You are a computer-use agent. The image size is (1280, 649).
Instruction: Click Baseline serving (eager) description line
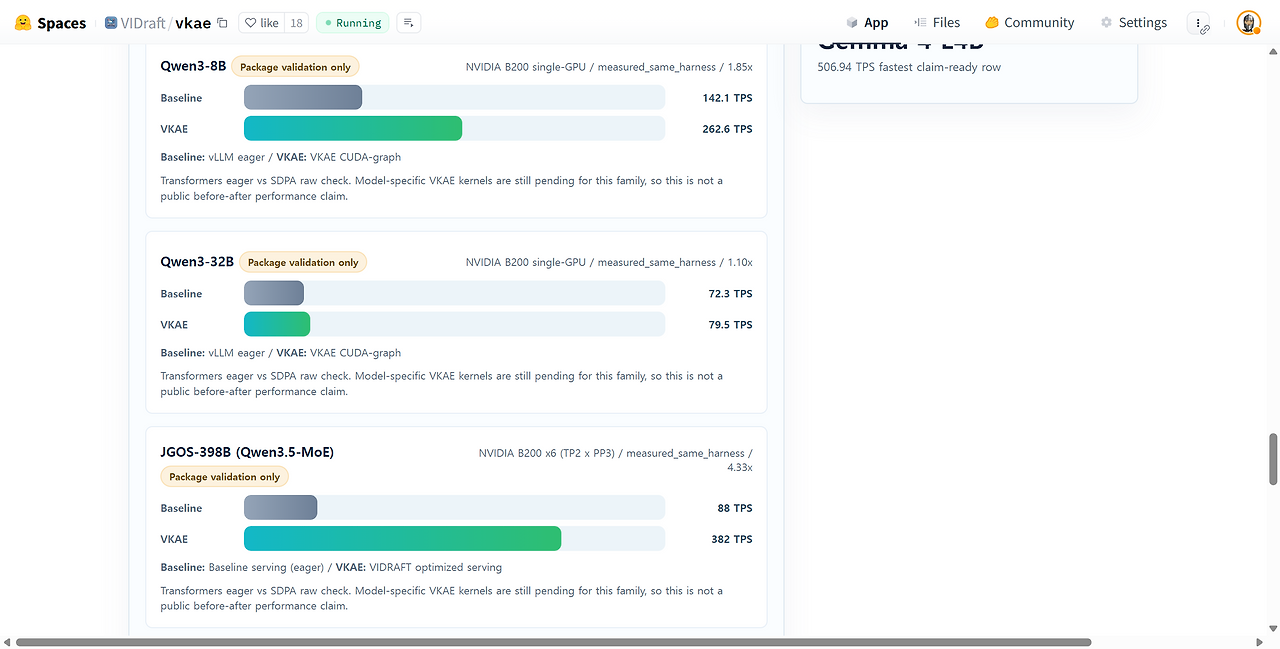pos(331,567)
